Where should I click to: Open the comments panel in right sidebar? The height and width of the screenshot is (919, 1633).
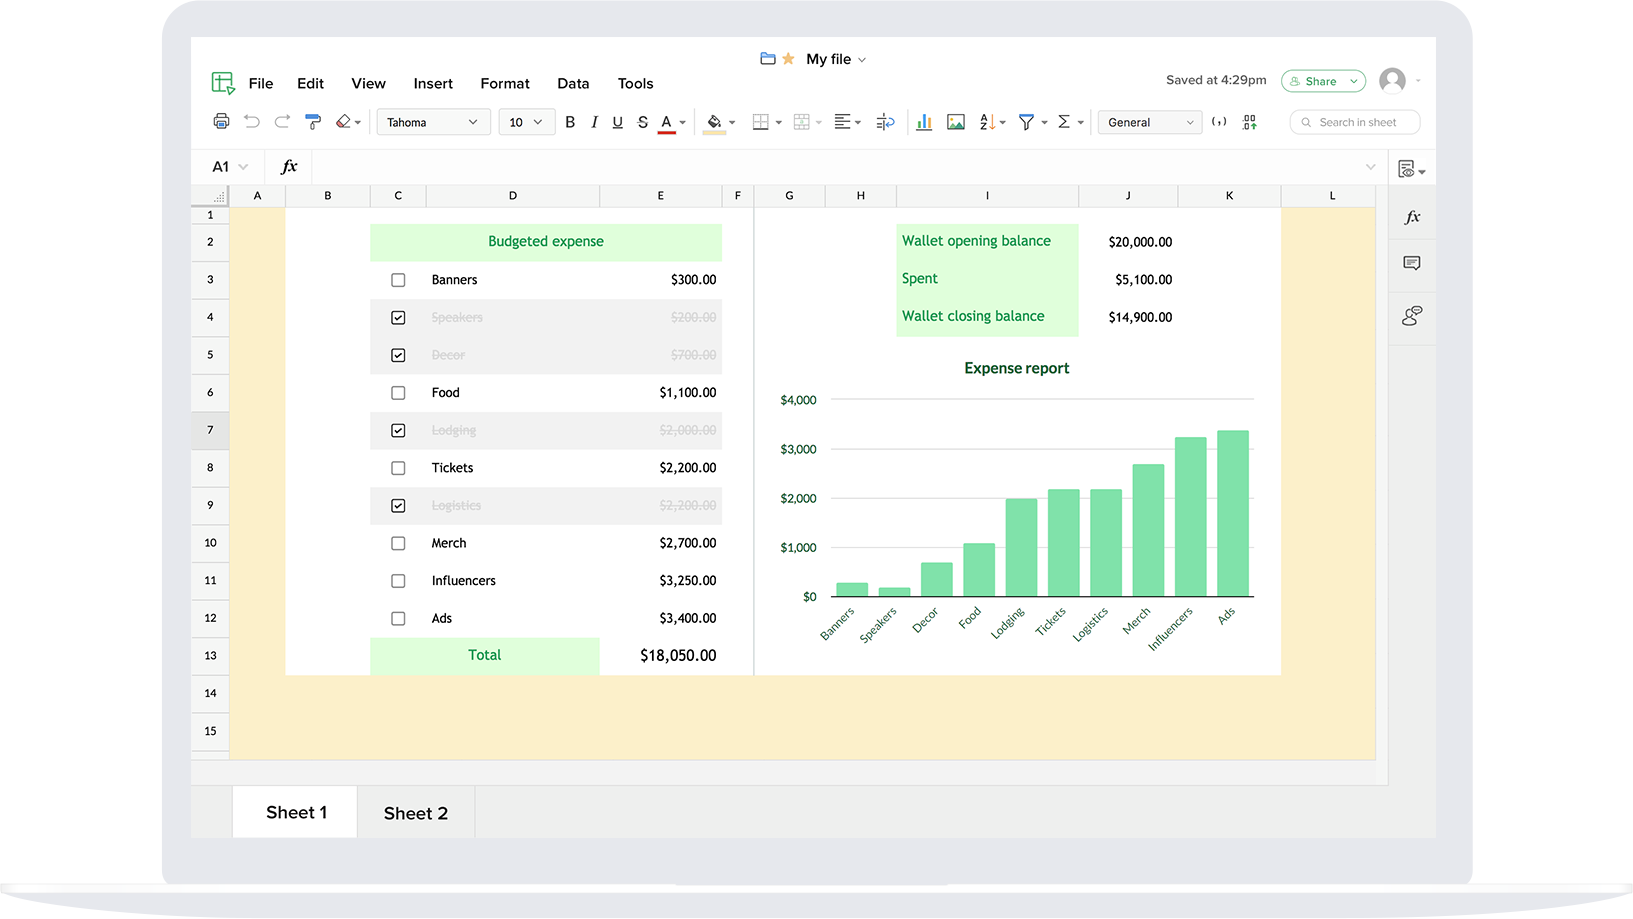click(x=1411, y=263)
